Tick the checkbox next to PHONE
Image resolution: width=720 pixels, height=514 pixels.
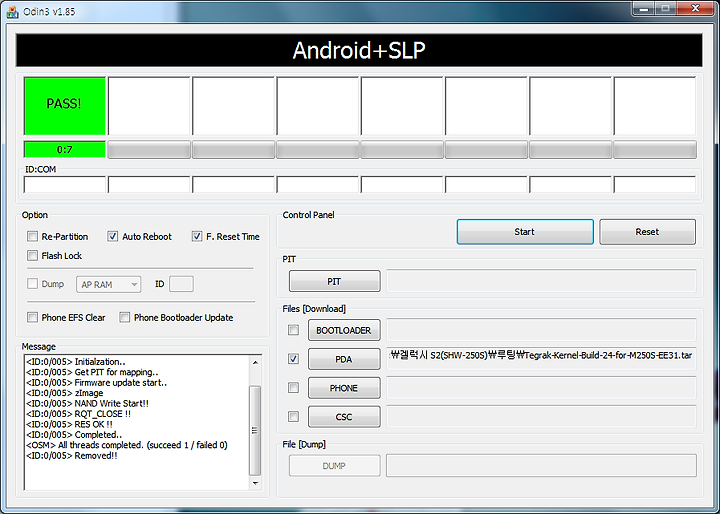click(x=293, y=388)
